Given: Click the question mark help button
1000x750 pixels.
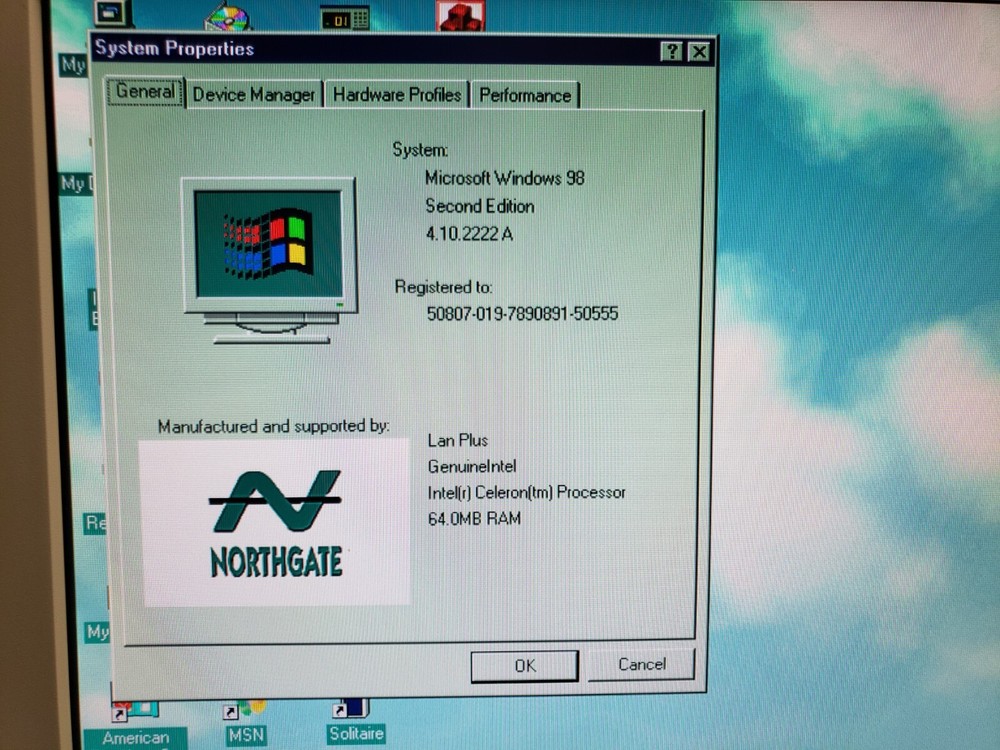Looking at the screenshot, I should coord(672,51).
